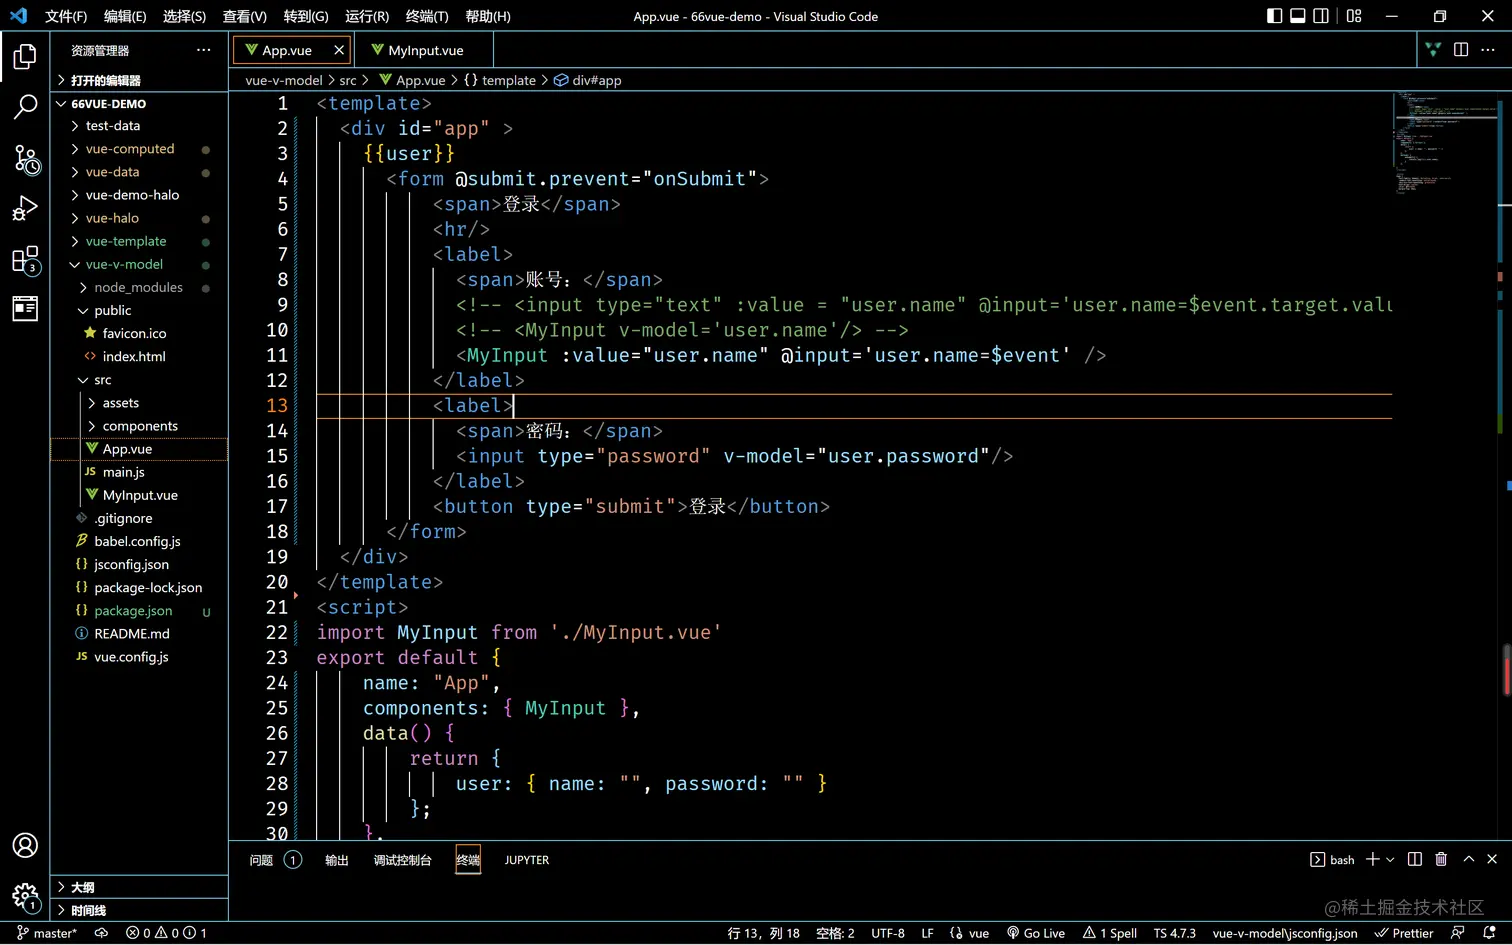Viewport: 1512px width, 945px height.
Task: Click the Prettier status item
Action: point(1404,933)
